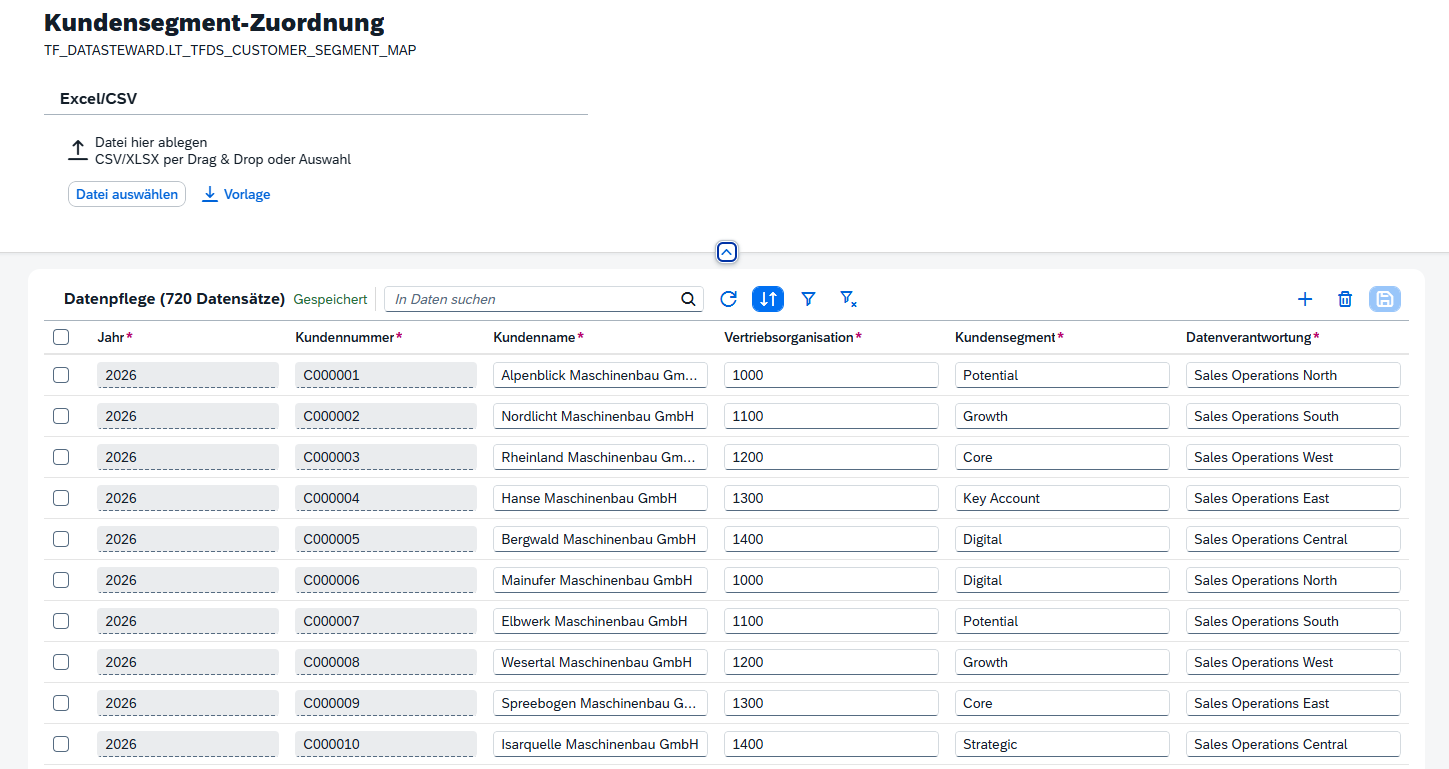
Task: Click the Jahr column header
Action: click(x=114, y=337)
